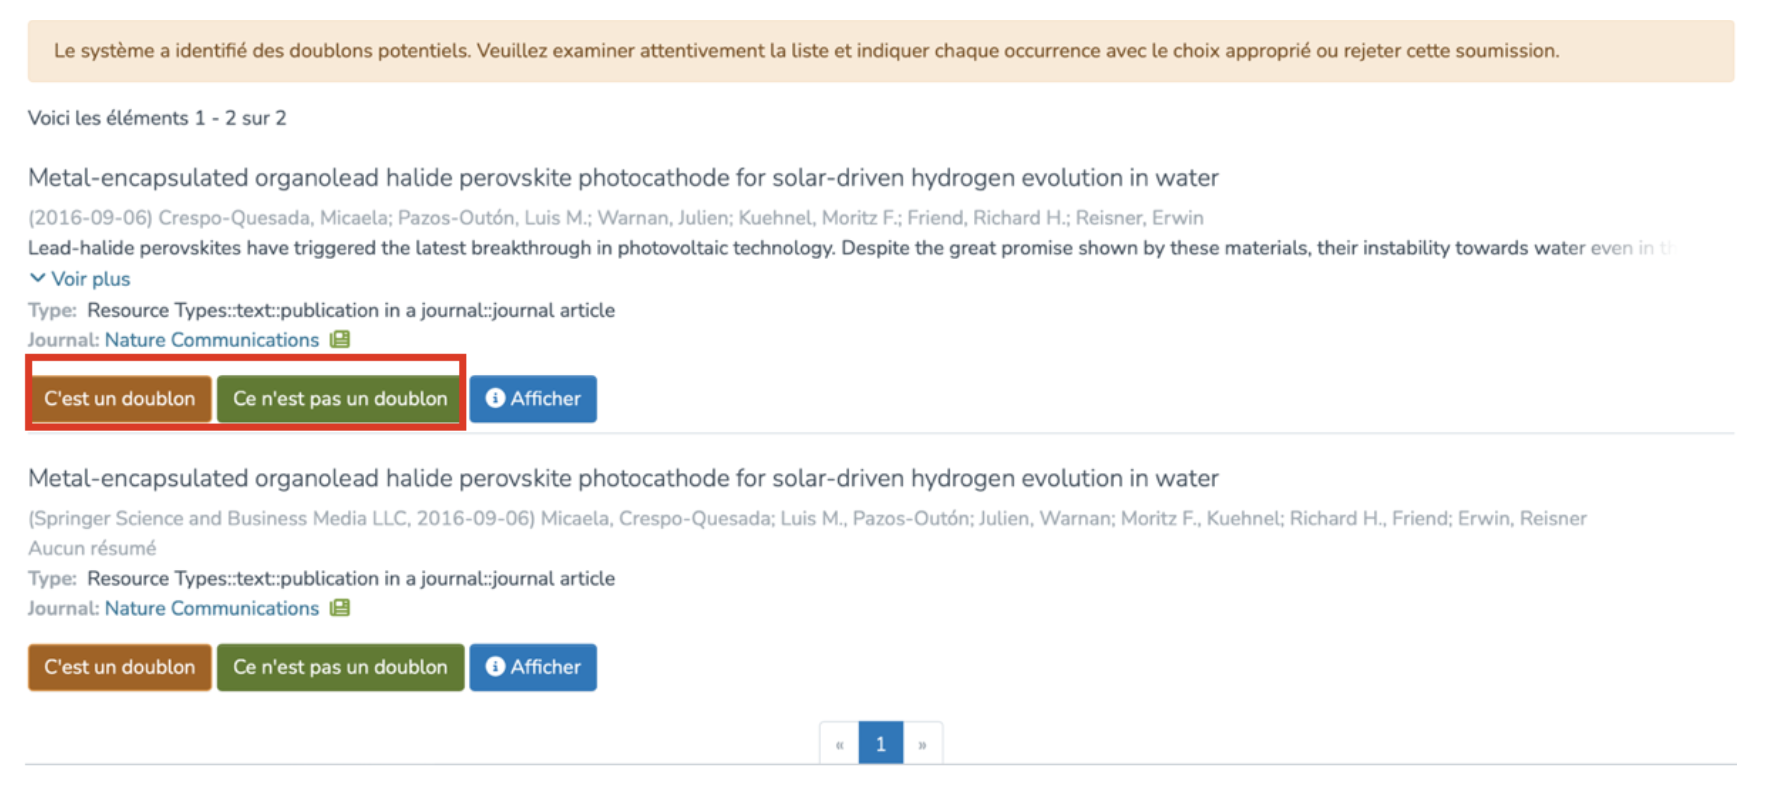Click the journal icon beside first Nature Communications
The width and height of the screenshot is (1780, 806).
pos(340,340)
